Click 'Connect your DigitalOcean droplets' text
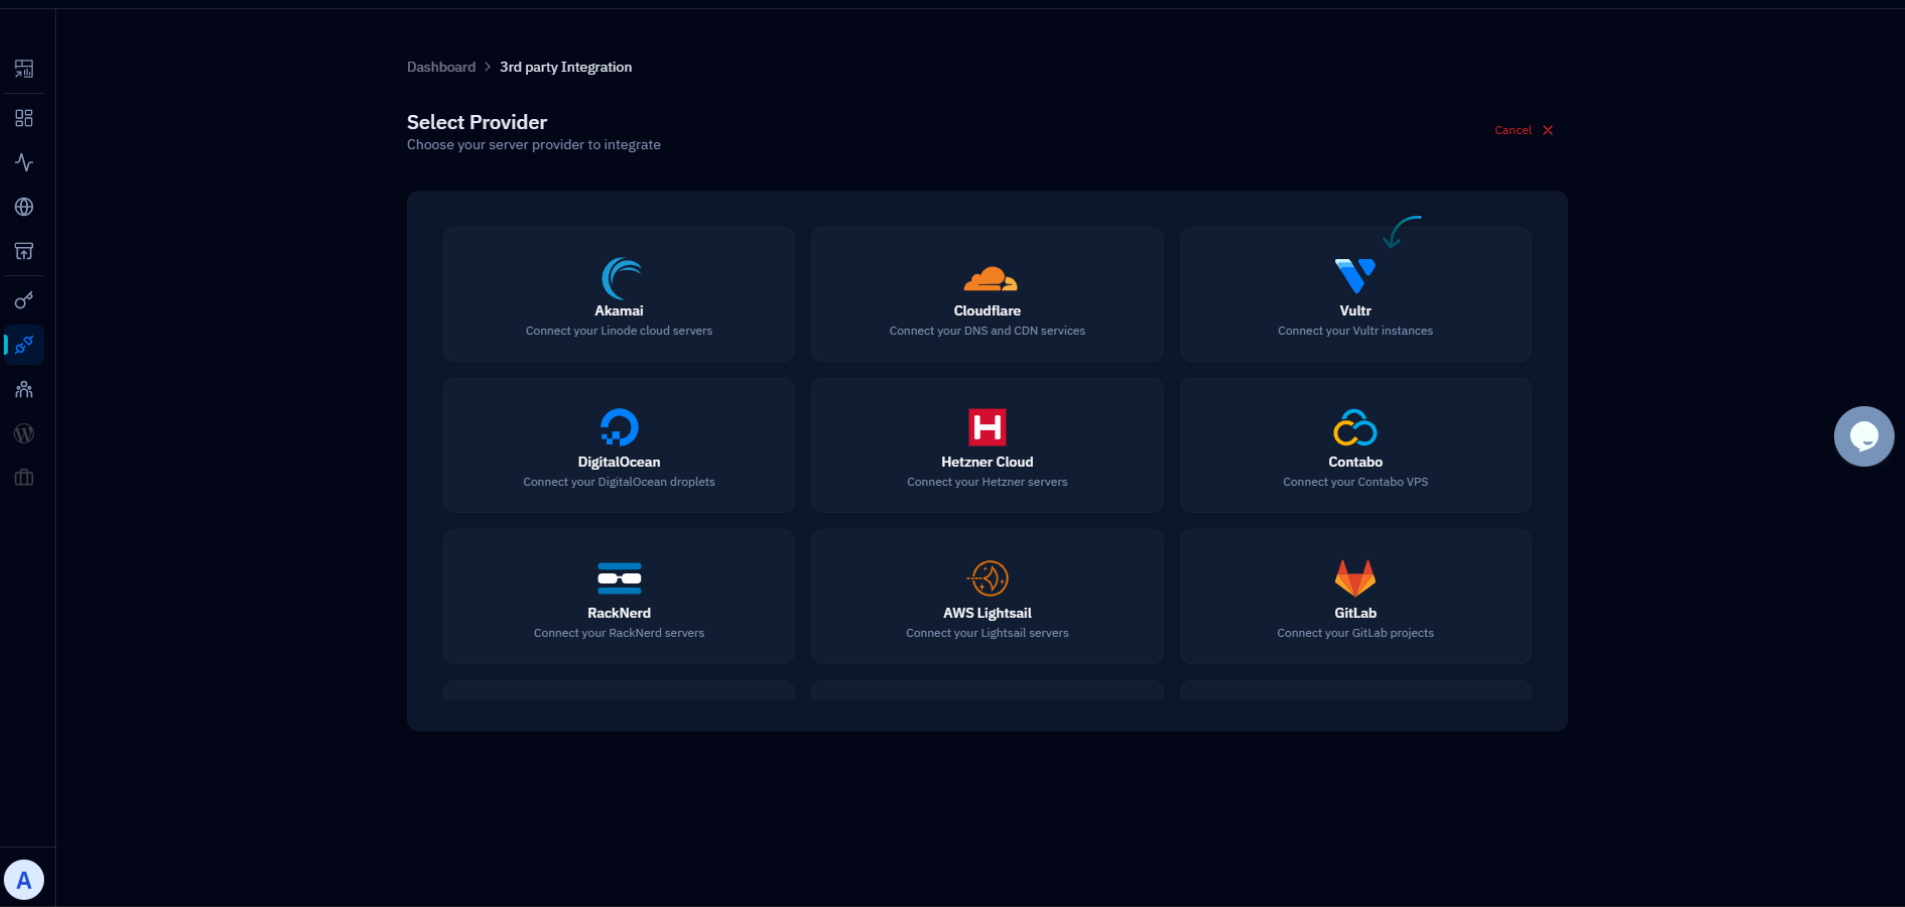 (x=619, y=482)
